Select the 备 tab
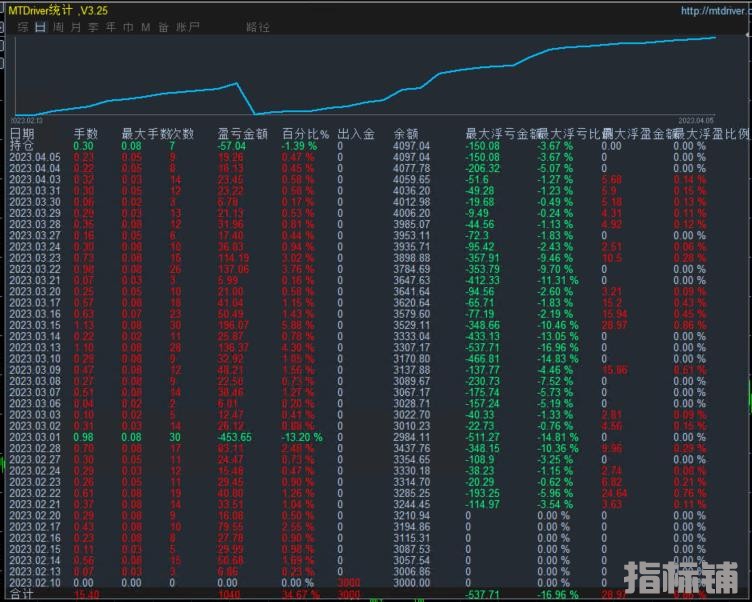 pyautogui.click(x=164, y=27)
